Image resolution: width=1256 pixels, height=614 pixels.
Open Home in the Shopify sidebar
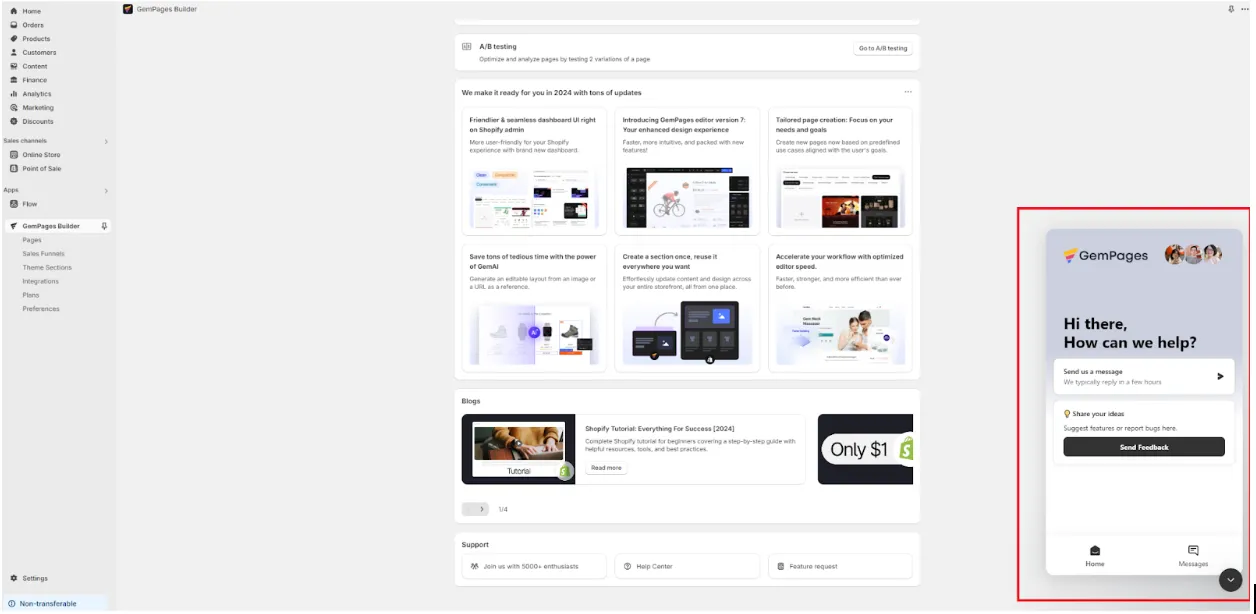(x=31, y=11)
